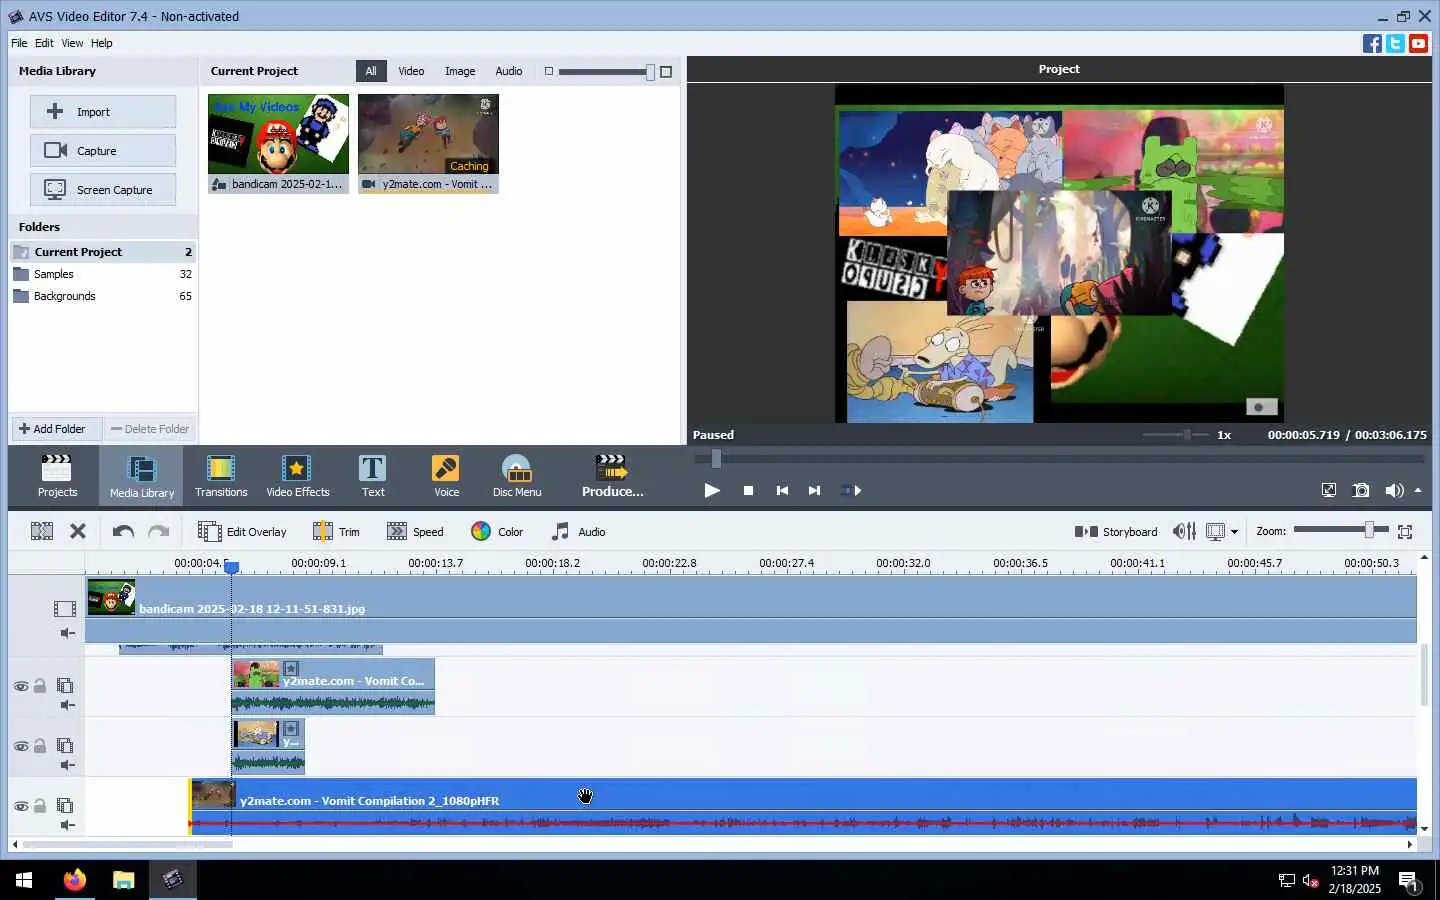The width and height of the screenshot is (1440, 900).
Task: Mute preview with the speaker icon
Action: coord(1394,490)
